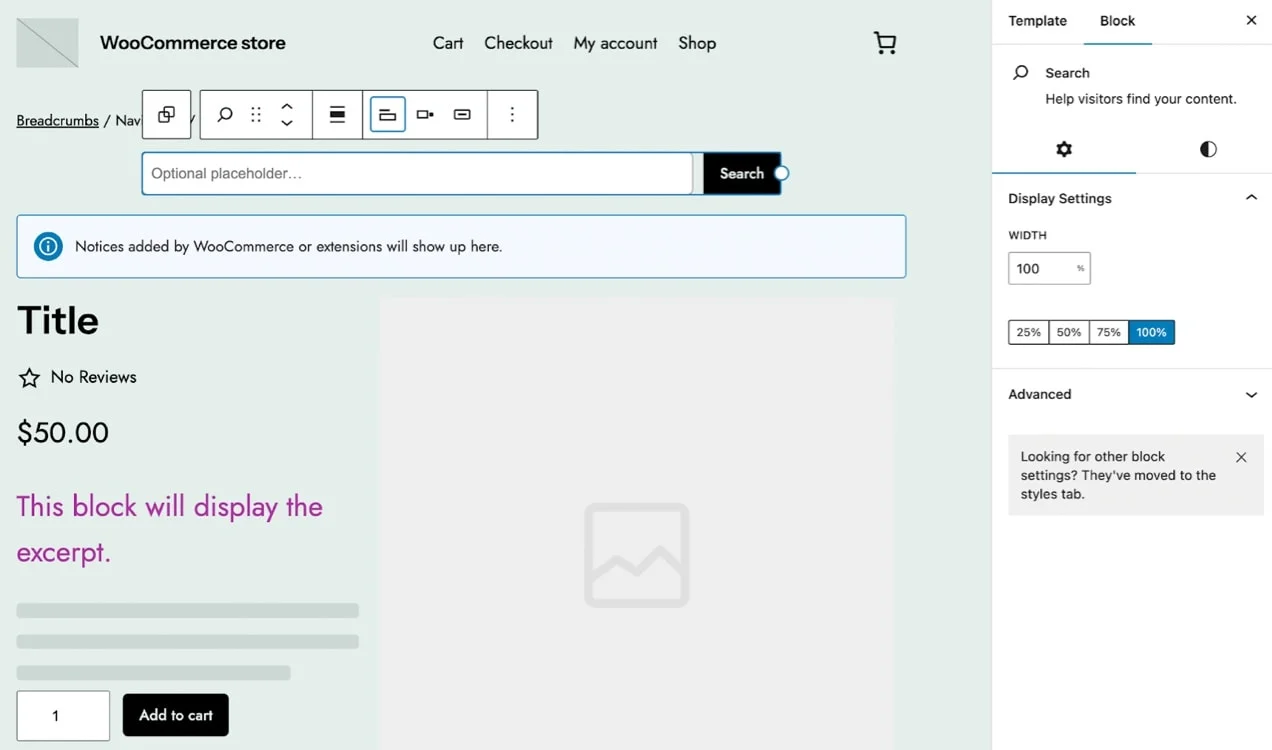Screen dimensions: 1272x750
Task: Click the drag handle icon
Action: pyautogui.click(x=255, y=114)
